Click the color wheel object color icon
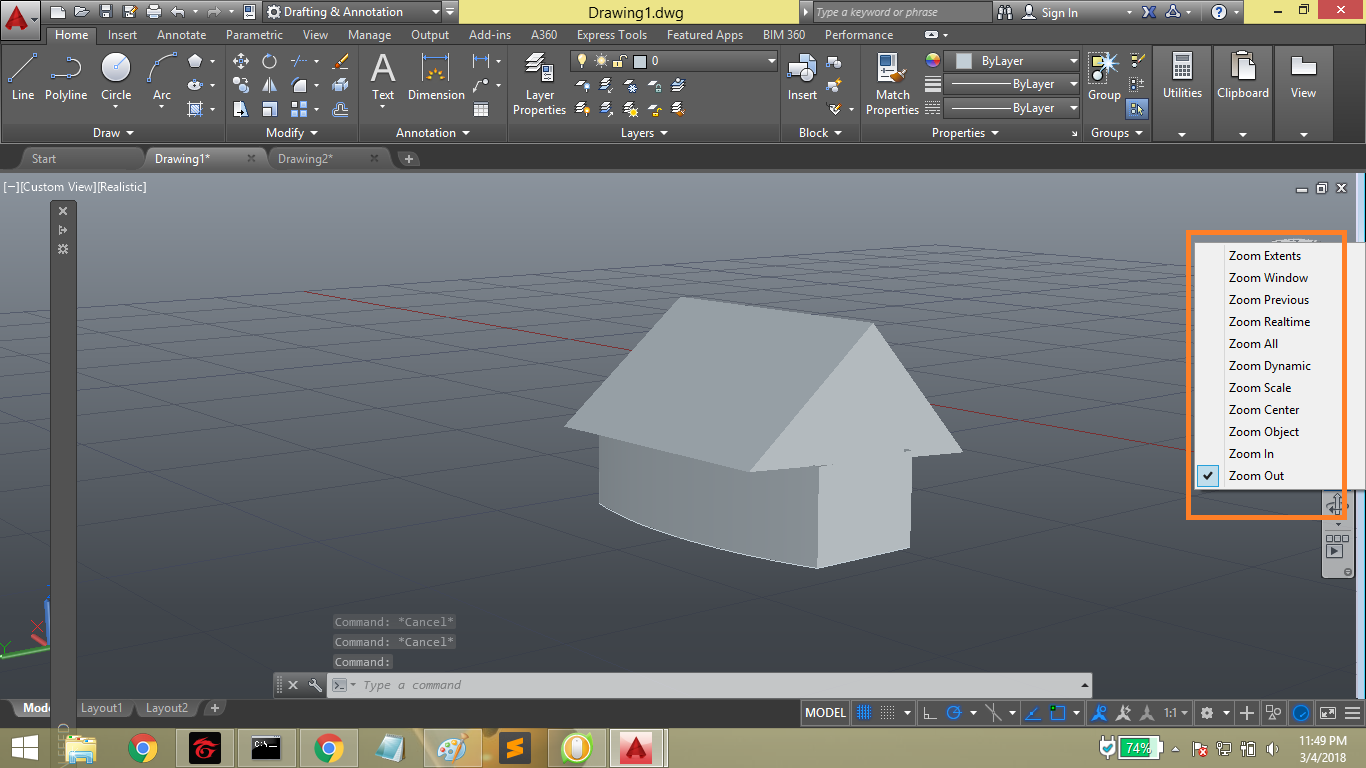The height and width of the screenshot is (768, 1366). coord(933,61)
